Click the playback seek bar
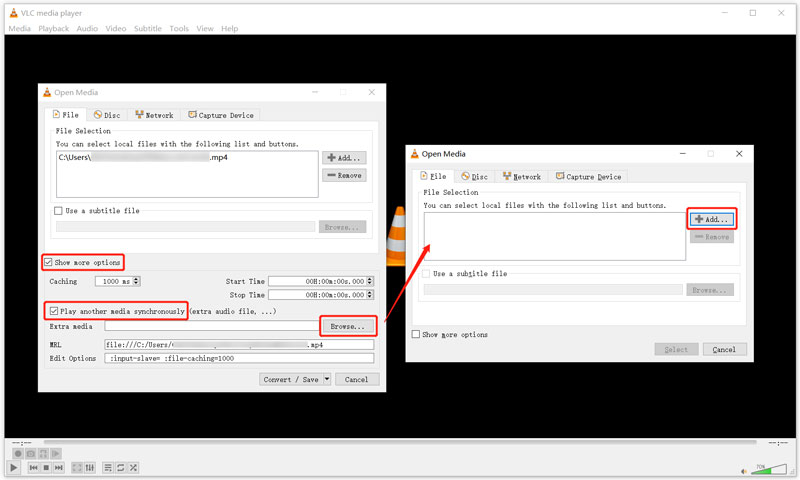This screenshot has width=800, height=480. point(399,443)
